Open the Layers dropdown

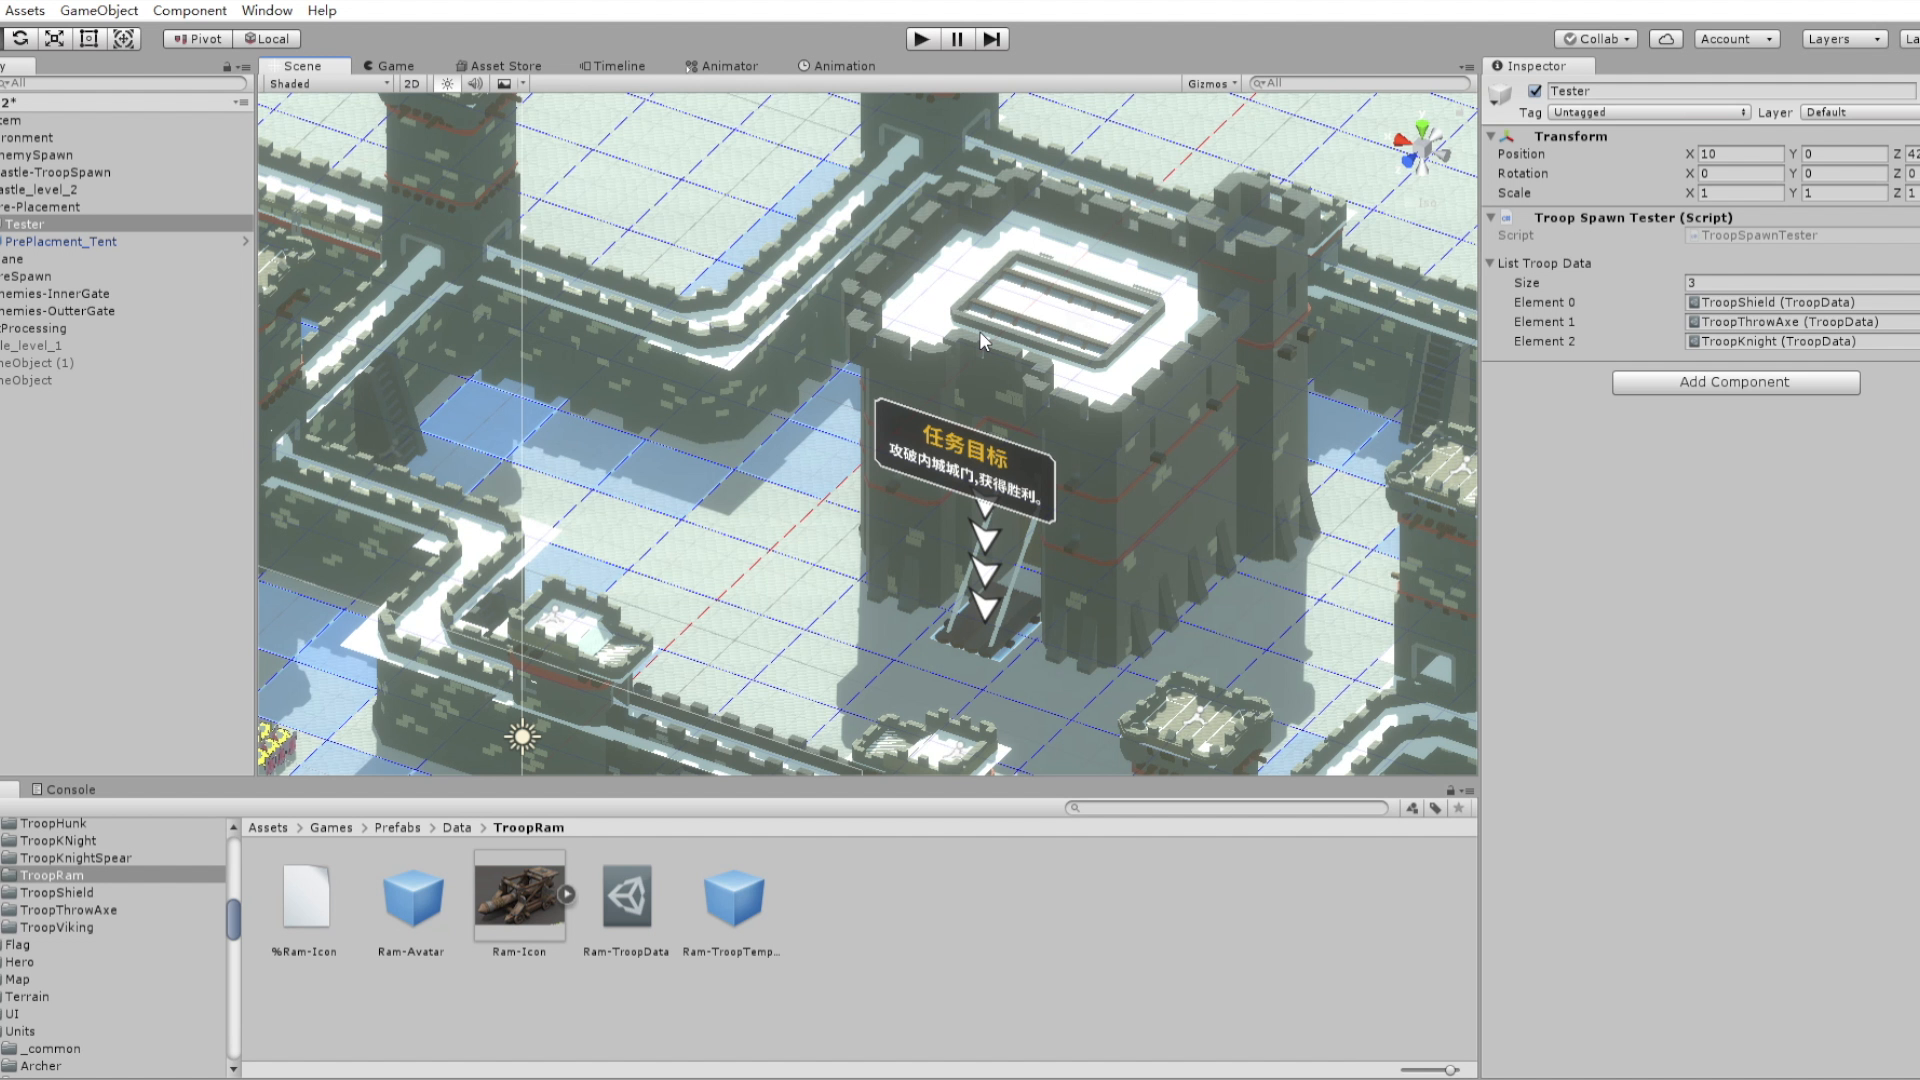[1844, 39]
